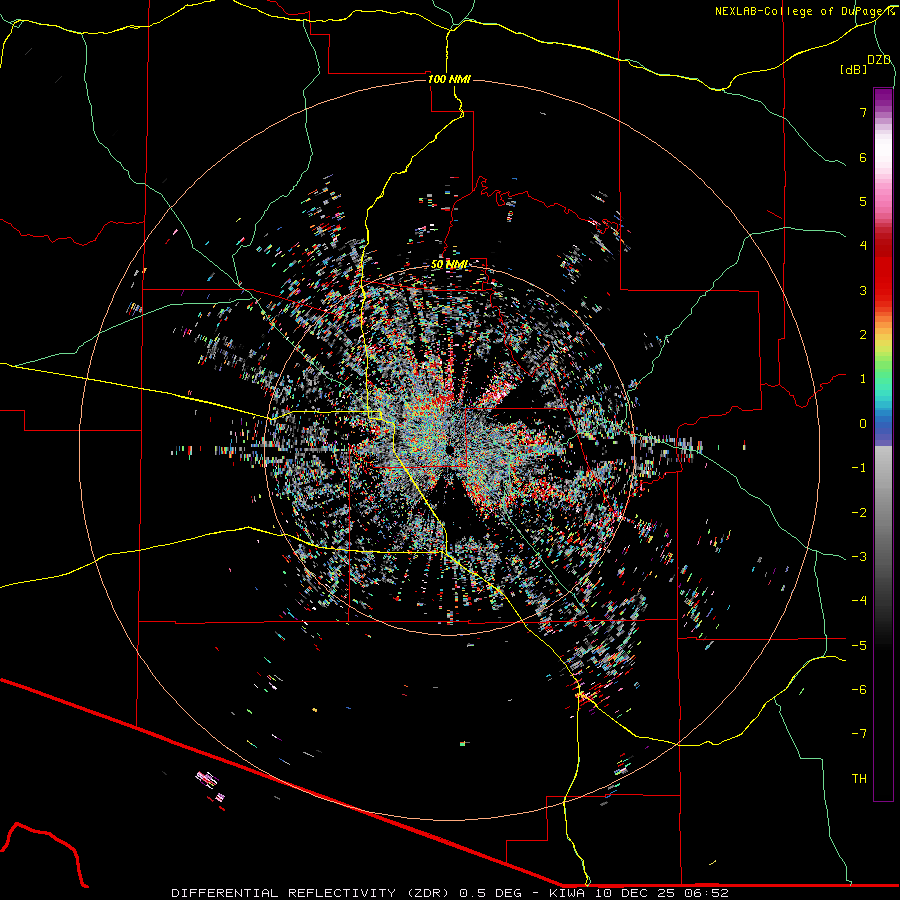Image resolution: width=900 pixels, height=900 pixels.
Task: Click the -2 value on the color scale
Action: point(859,513)
